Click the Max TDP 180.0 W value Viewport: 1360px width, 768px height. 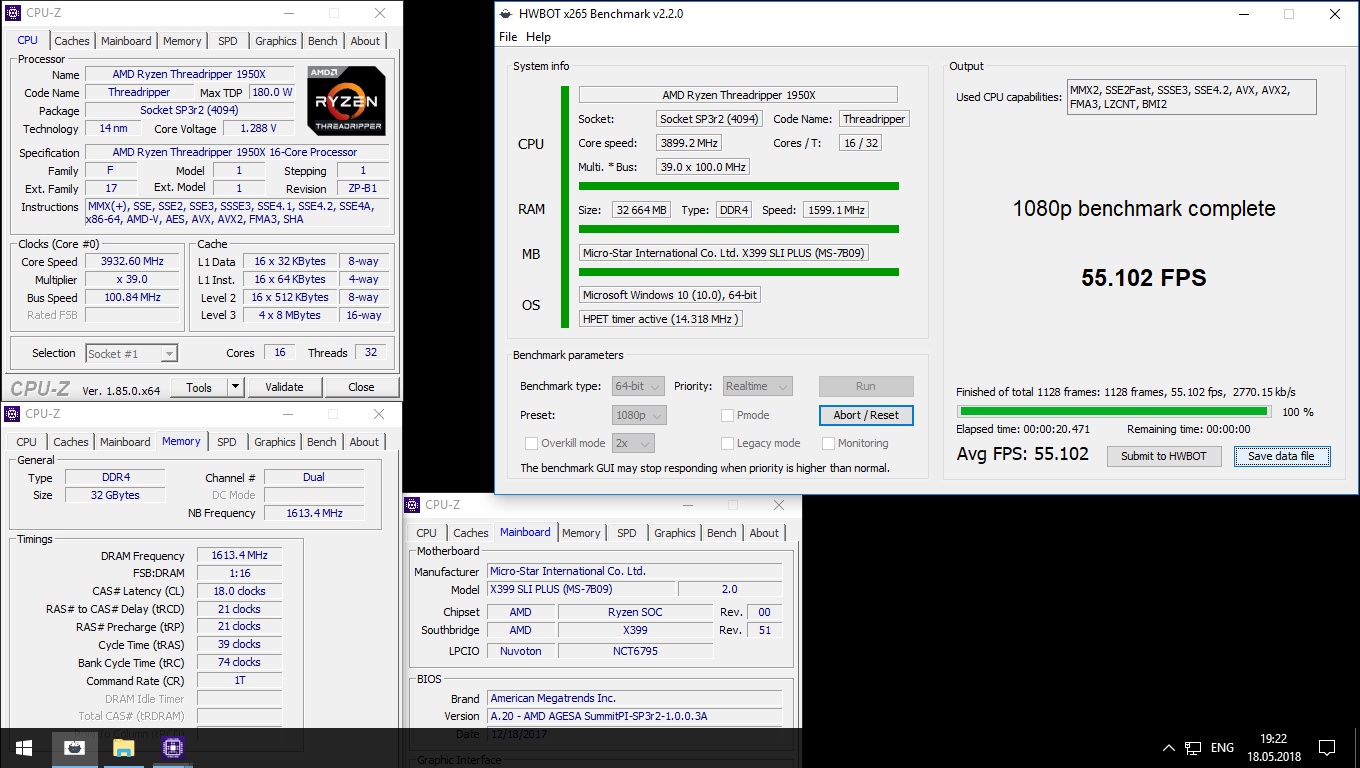[271, 92]
